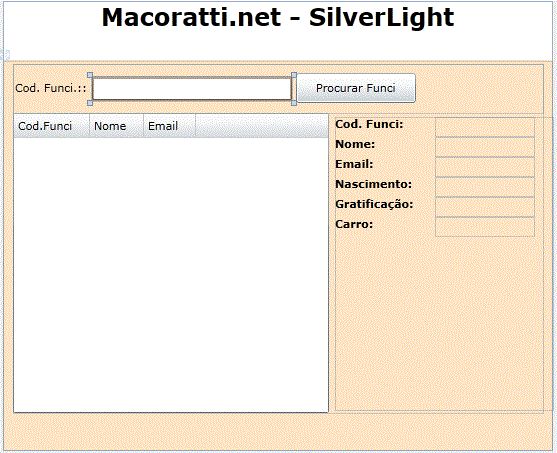
Task: Click the Macoratti.net - SilverLight title text
Action: coord(278,17)
